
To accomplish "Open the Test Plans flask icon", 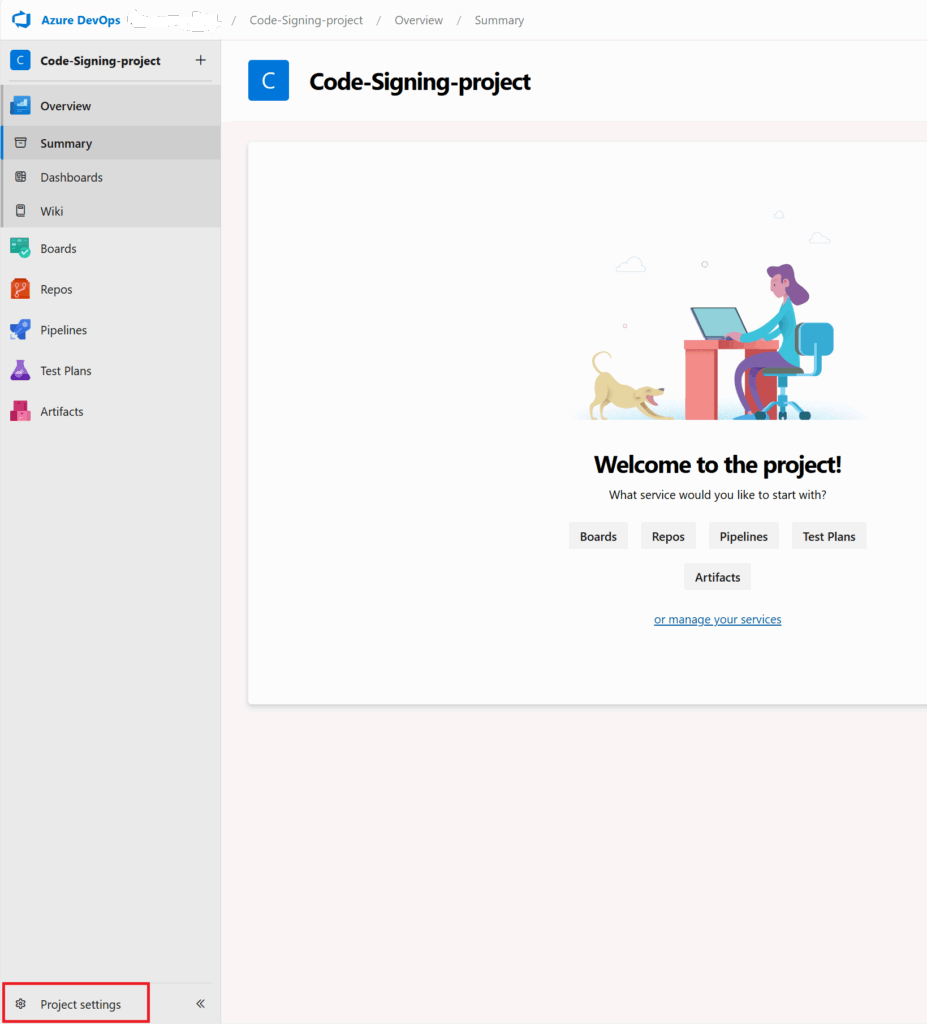I will [x=20, y=371].
